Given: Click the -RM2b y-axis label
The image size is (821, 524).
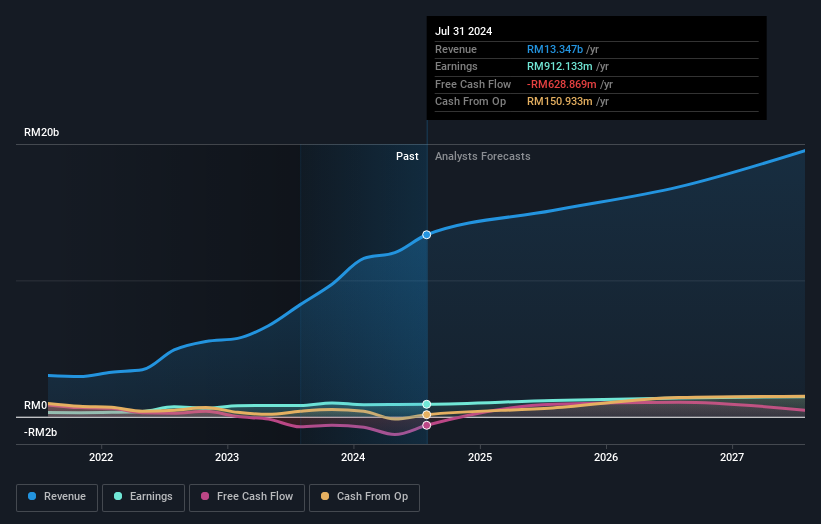Looking at the screenshot, I should click(x=40, y=432).
